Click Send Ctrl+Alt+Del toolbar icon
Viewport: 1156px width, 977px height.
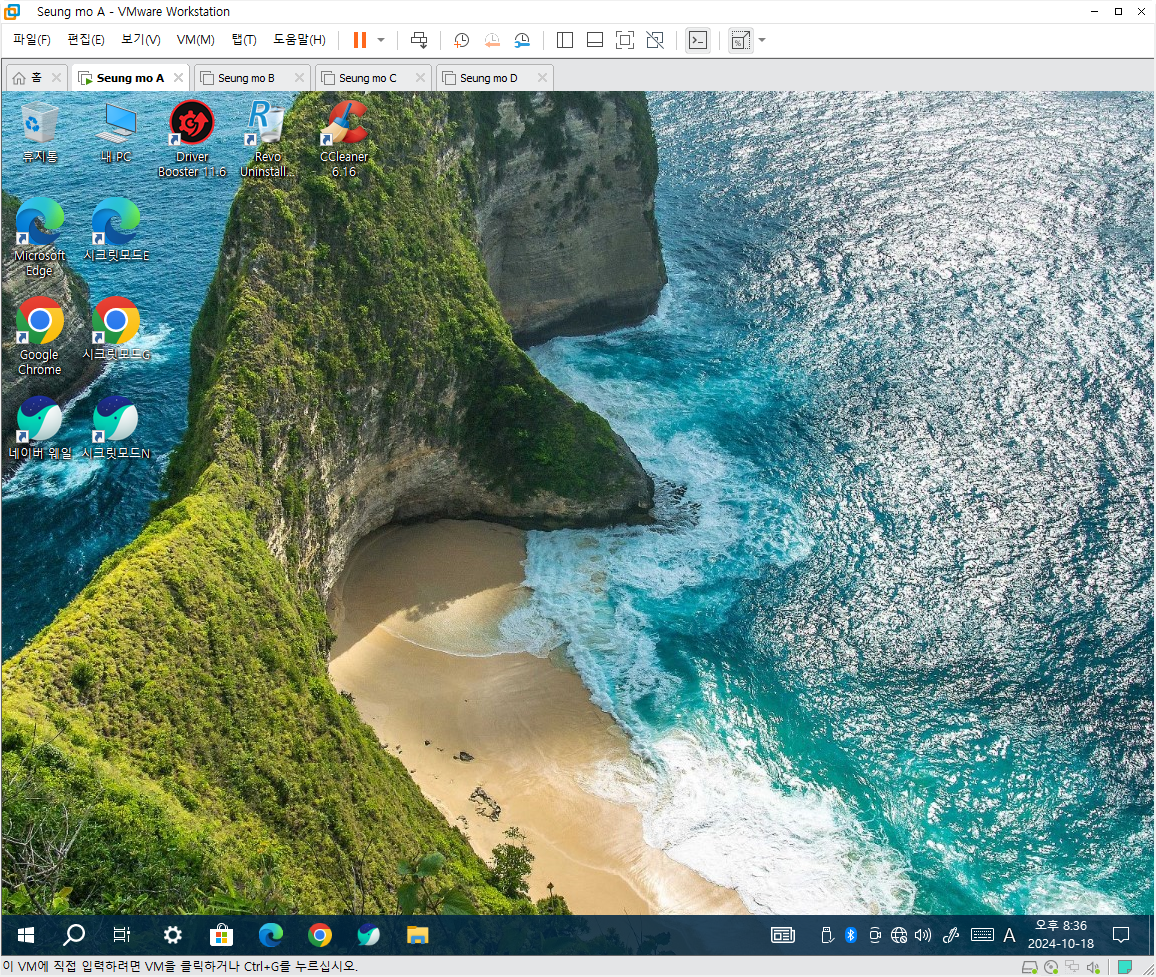pos(419,40)
